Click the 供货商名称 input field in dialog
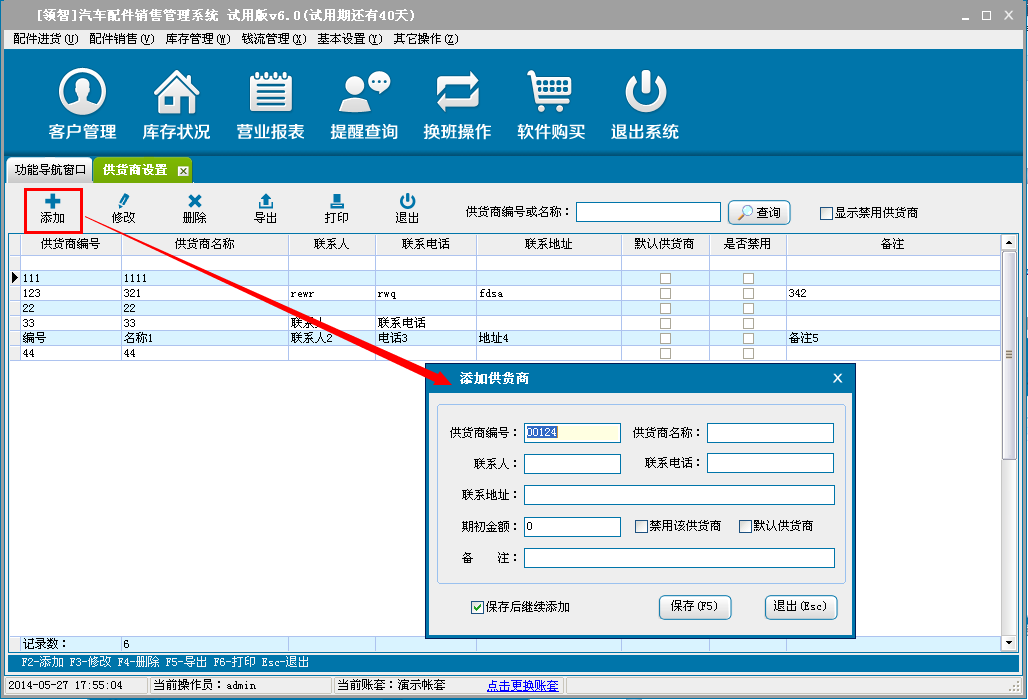 click(770, 433)
